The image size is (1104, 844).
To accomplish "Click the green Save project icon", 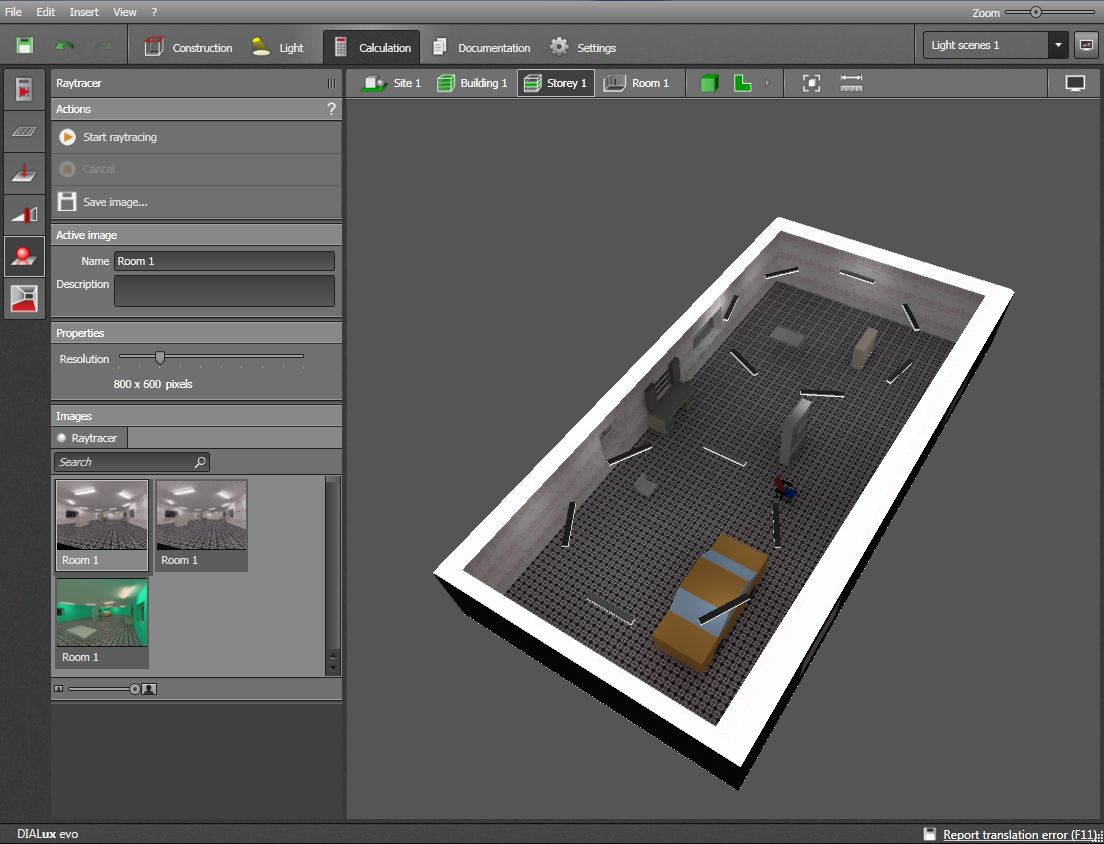I will [25, 46].
